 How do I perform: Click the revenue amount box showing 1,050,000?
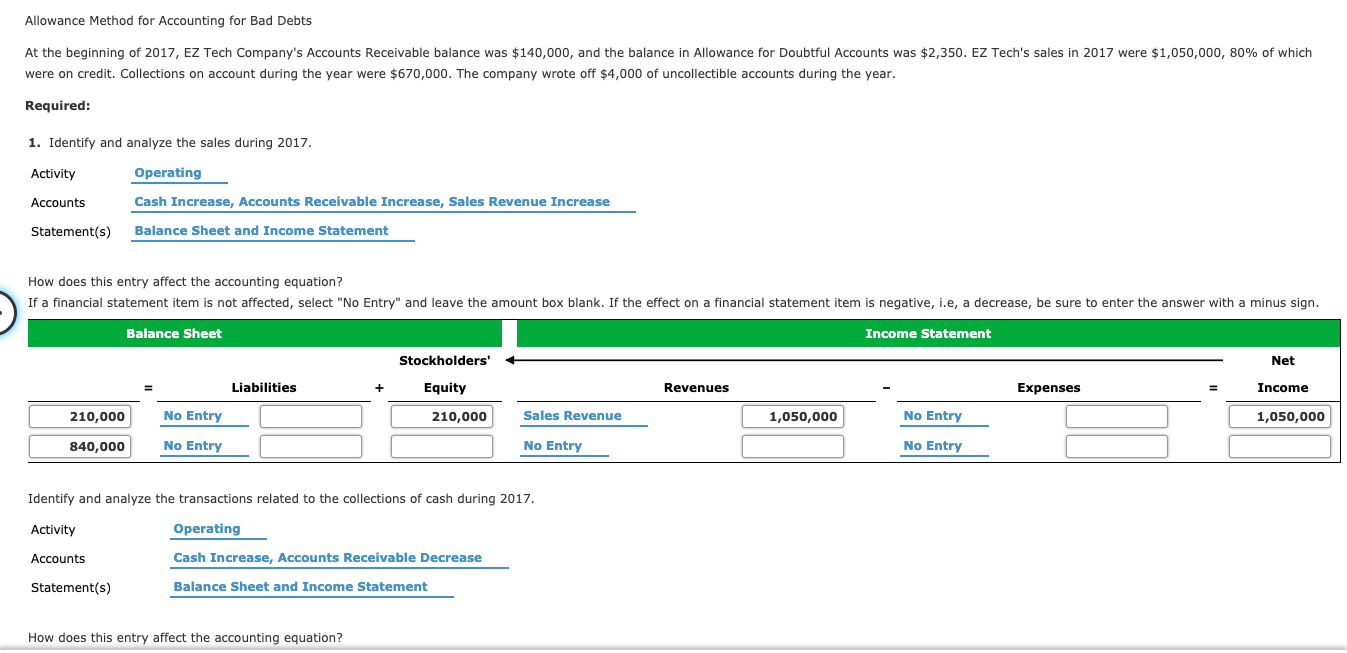[x=793, y=415]
